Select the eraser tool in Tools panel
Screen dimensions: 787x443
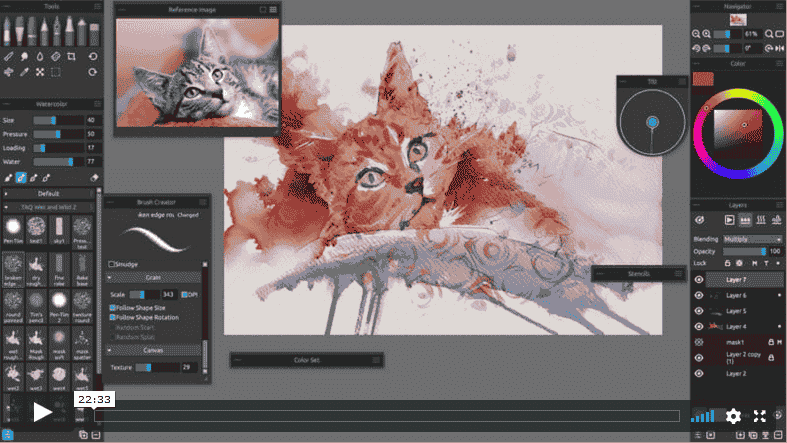tap(56, 56)
